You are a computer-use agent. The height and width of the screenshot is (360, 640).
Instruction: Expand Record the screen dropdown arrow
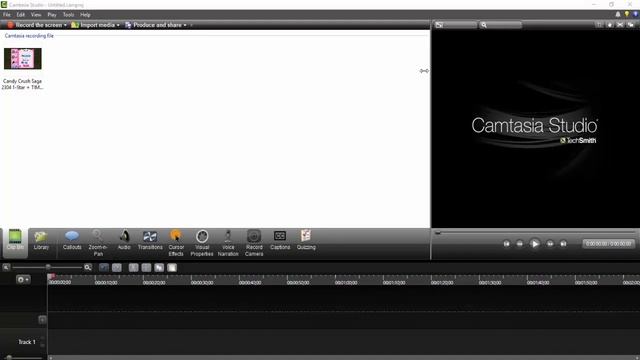click(x=65, y=25)
